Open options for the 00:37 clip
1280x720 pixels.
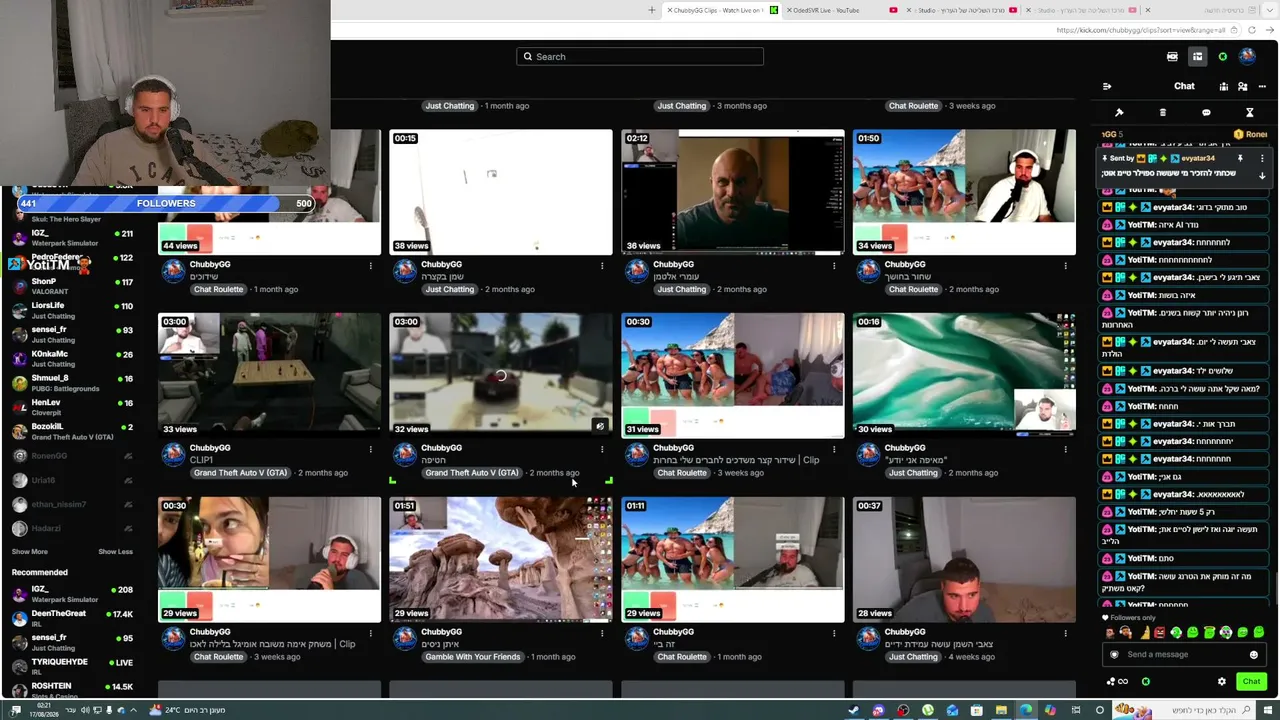(1066, 634)
